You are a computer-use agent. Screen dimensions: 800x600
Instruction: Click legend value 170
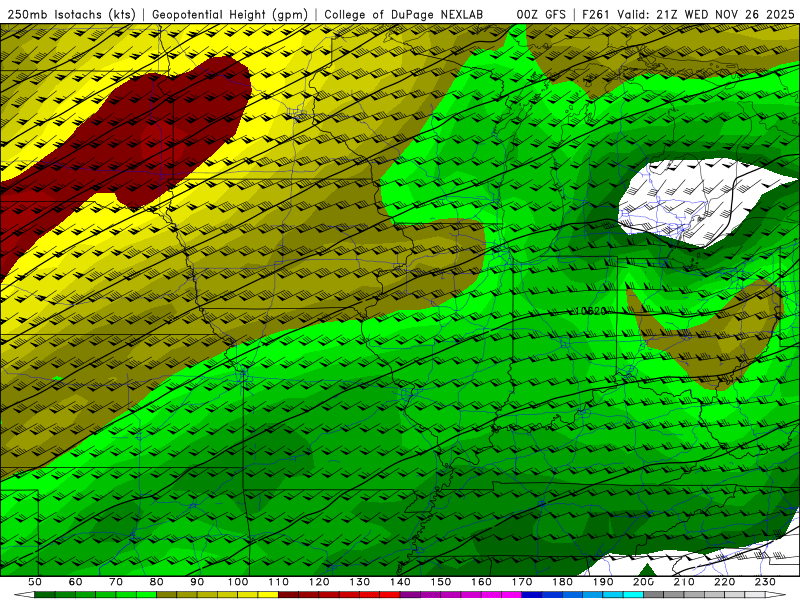tap(521, 582)
